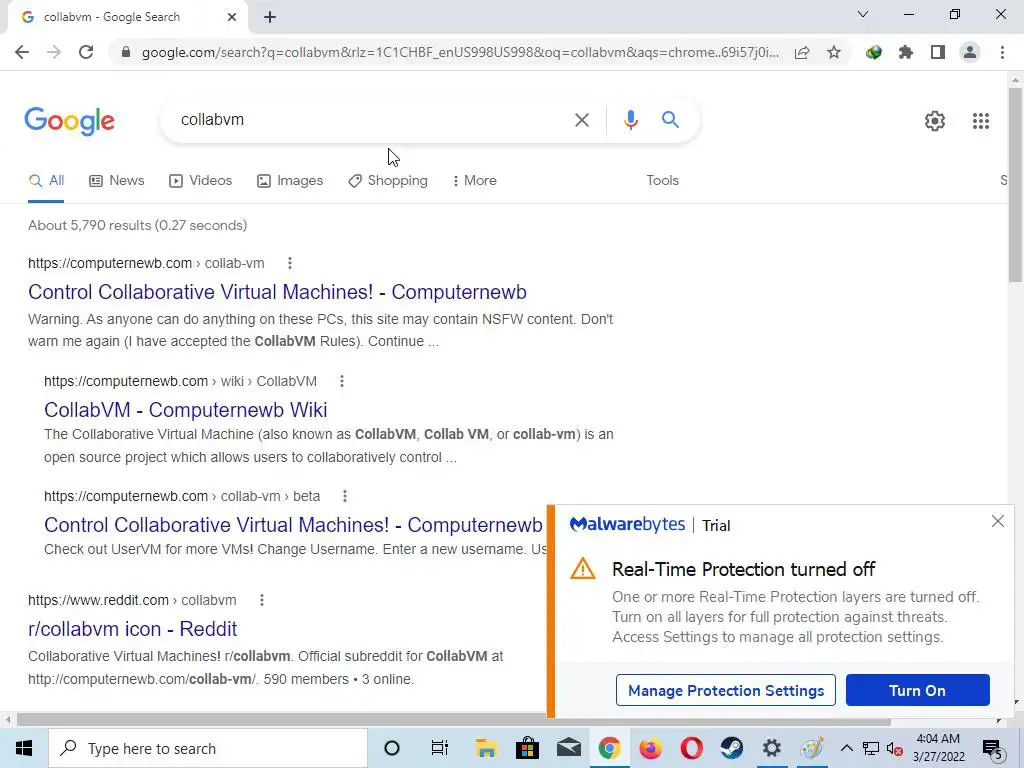
Task: Open the Google apps grid
Action: click(x=980, y=121)
